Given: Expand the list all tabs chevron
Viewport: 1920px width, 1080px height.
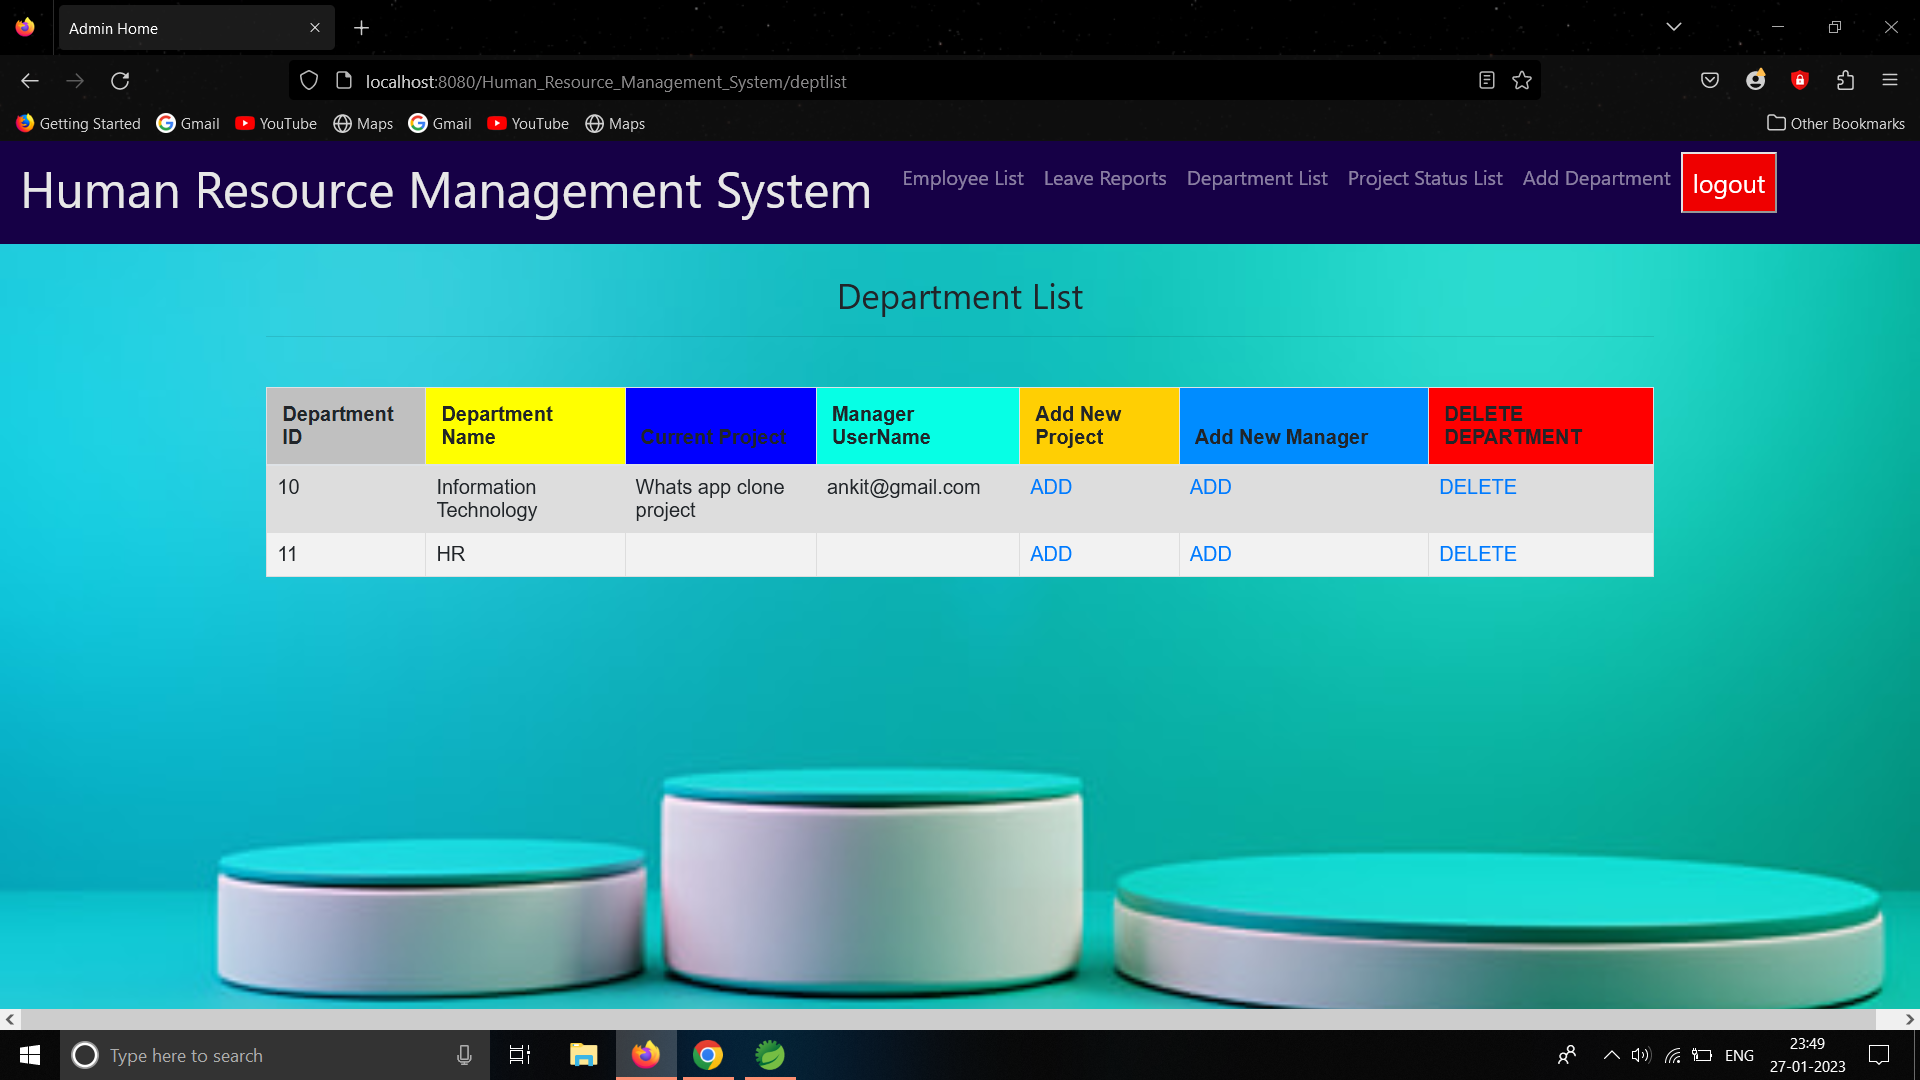Looking at the screenshot, I should click(1674, 27).
